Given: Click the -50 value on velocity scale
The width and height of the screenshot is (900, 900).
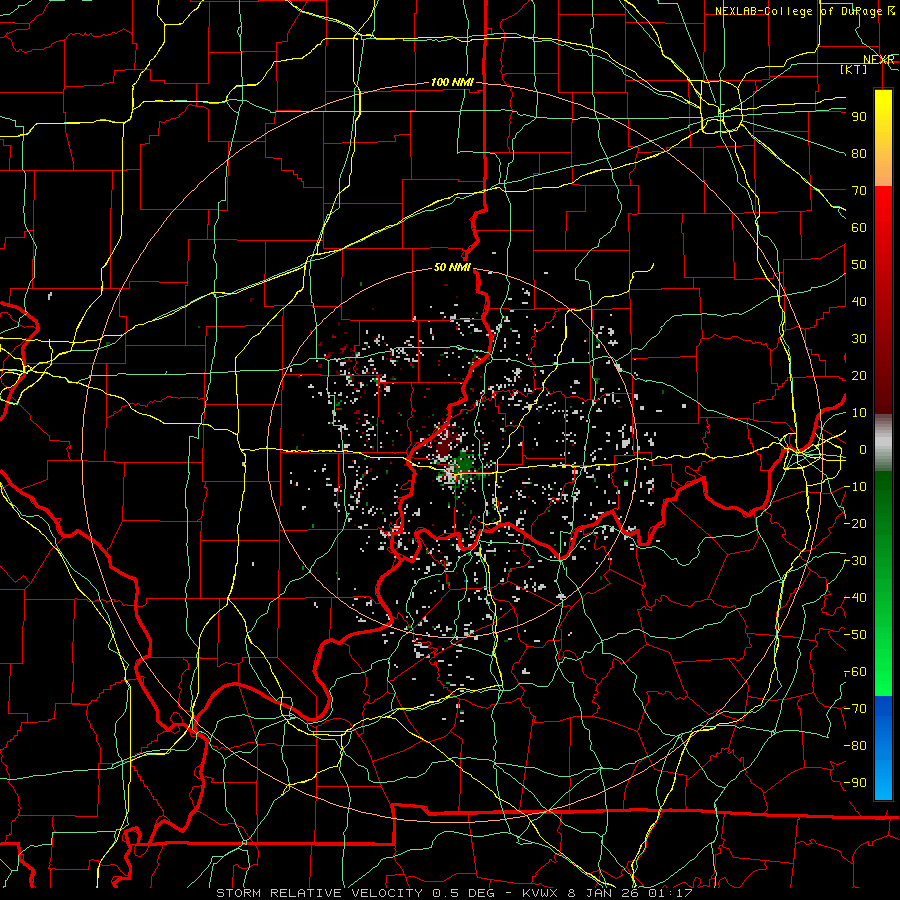Looking at the screenshot, I should [856, 635].
